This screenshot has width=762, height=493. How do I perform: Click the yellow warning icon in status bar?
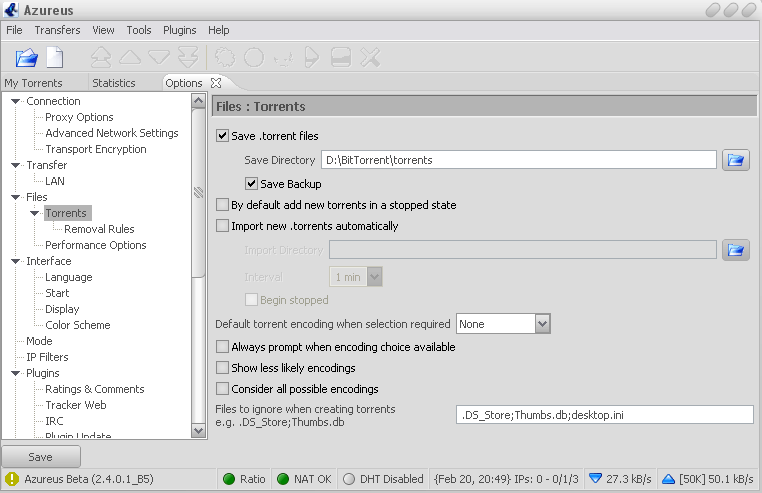coord(11,479)
